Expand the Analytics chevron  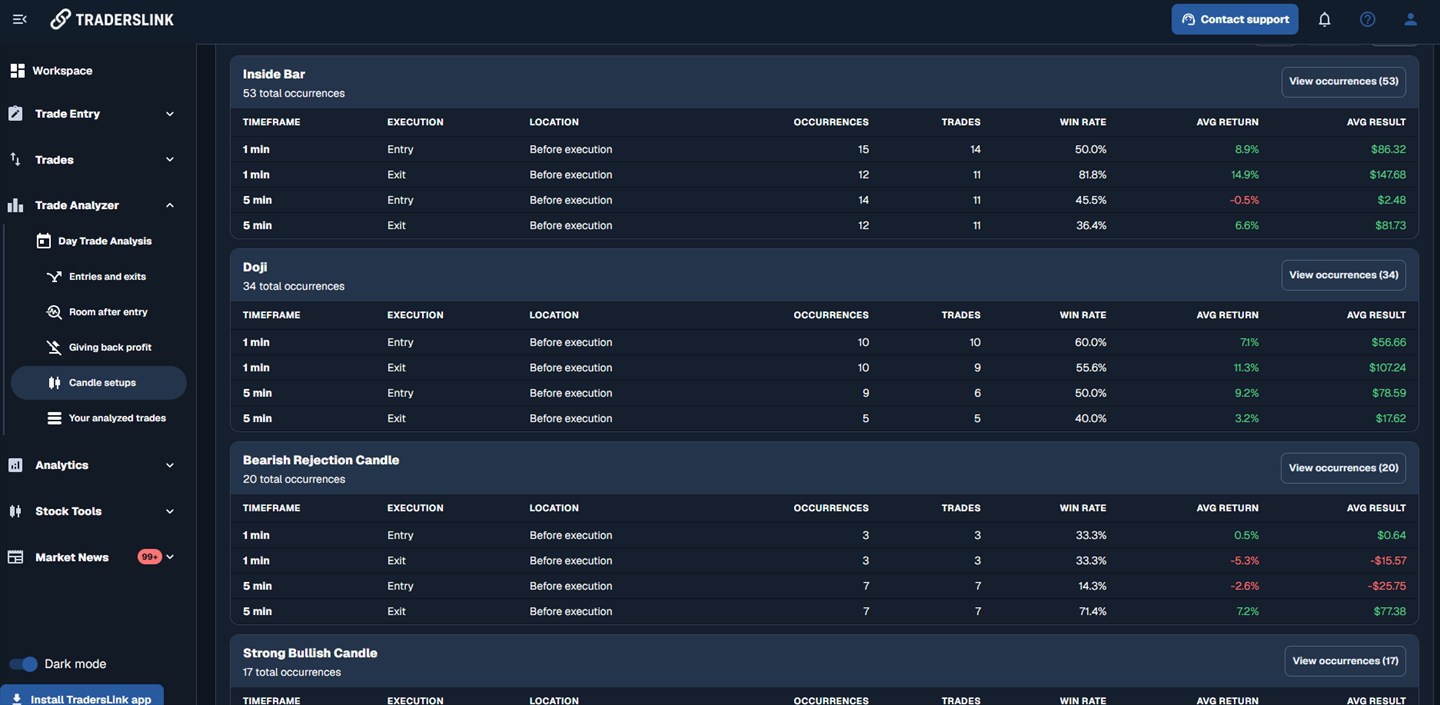tap(169, 465)
